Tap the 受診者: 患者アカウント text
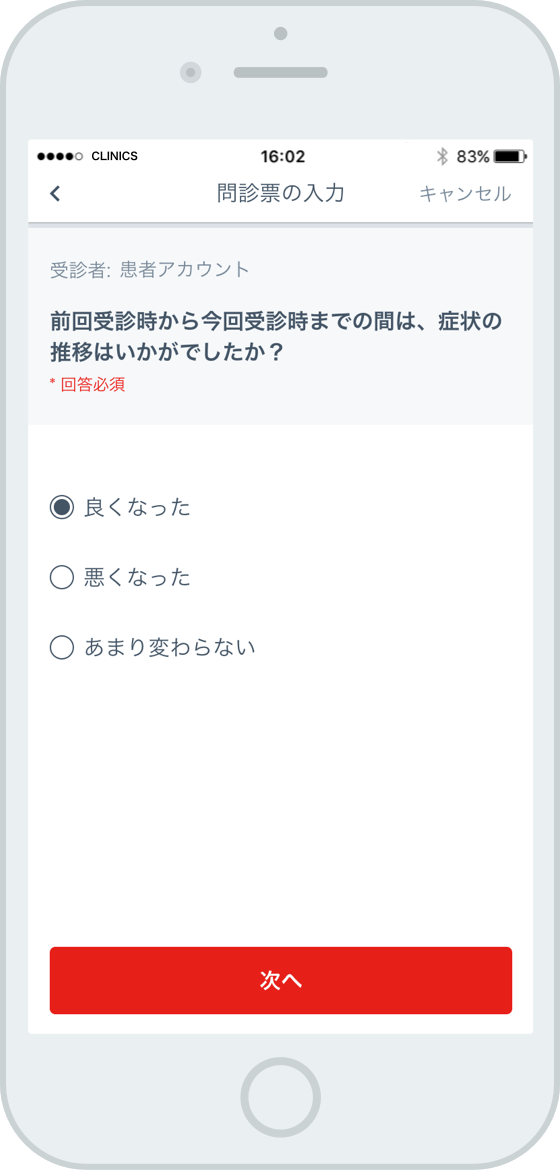 click(149, 270)
